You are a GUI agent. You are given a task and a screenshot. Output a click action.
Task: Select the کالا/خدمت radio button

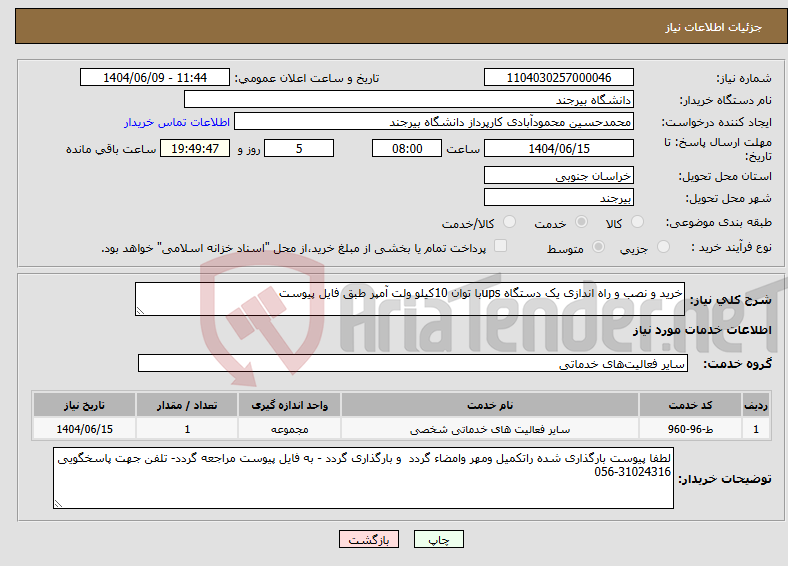pos(510,222)
